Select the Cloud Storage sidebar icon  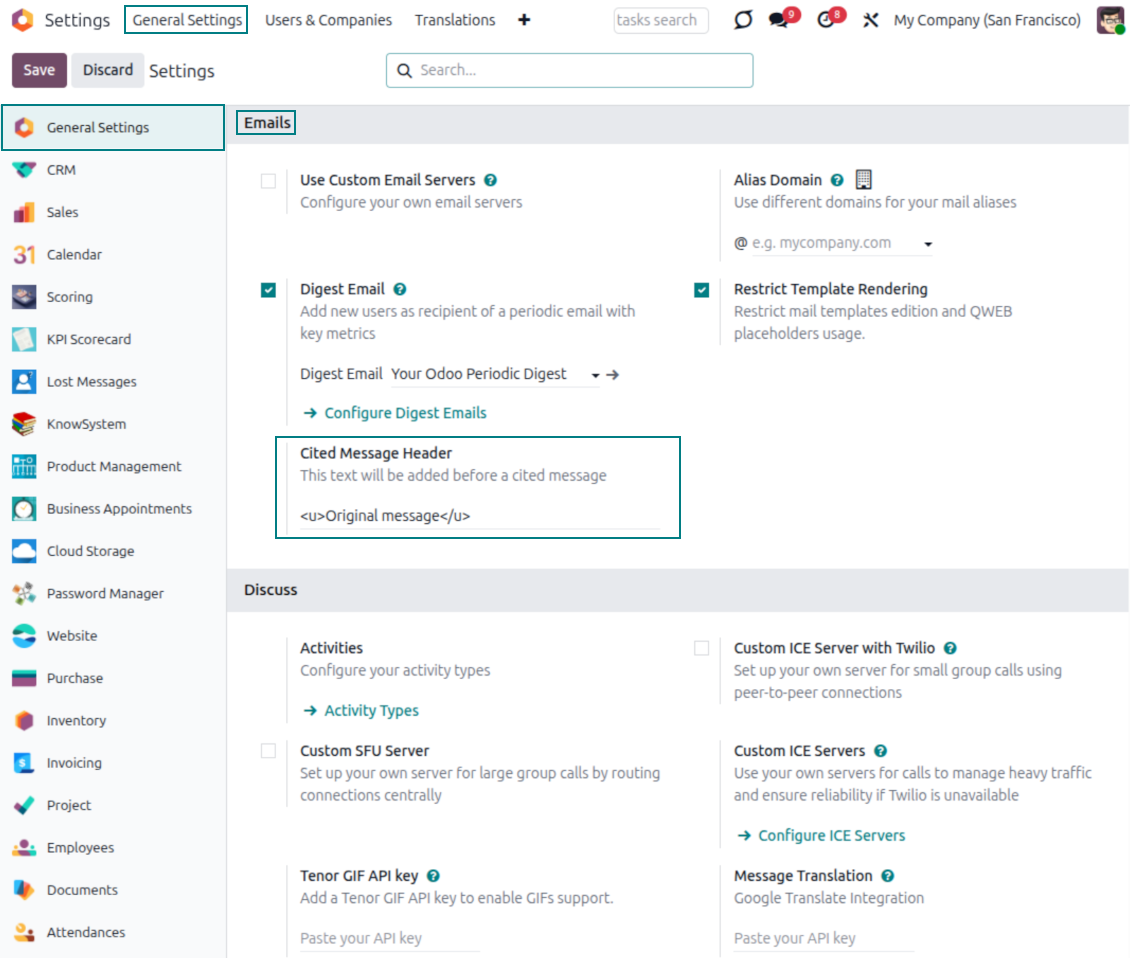click(22, 551)
